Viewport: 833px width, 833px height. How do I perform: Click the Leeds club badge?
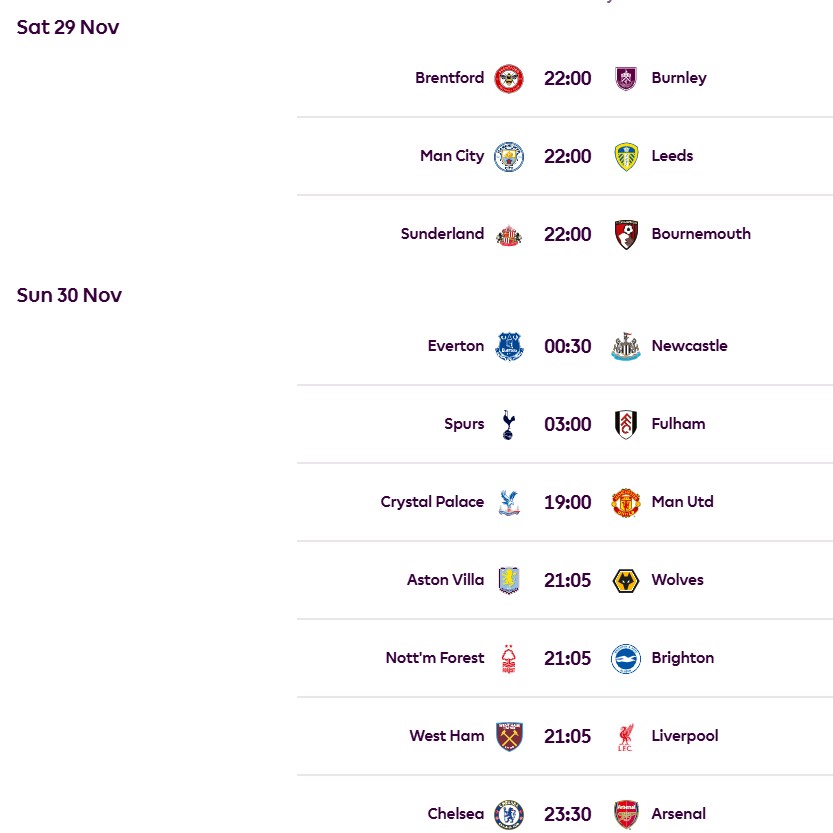625,156
